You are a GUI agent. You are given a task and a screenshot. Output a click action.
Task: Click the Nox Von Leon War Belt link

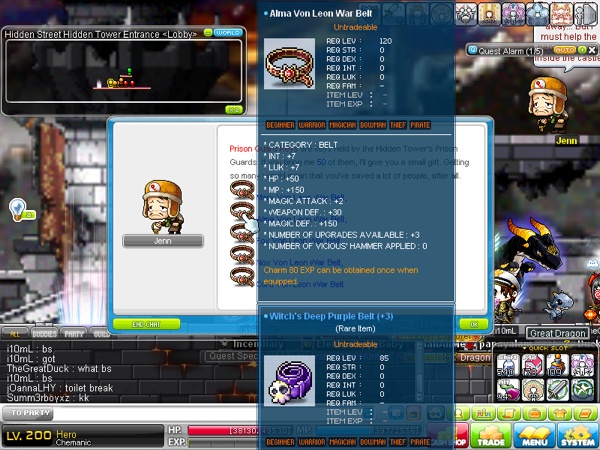pos(300,262)
